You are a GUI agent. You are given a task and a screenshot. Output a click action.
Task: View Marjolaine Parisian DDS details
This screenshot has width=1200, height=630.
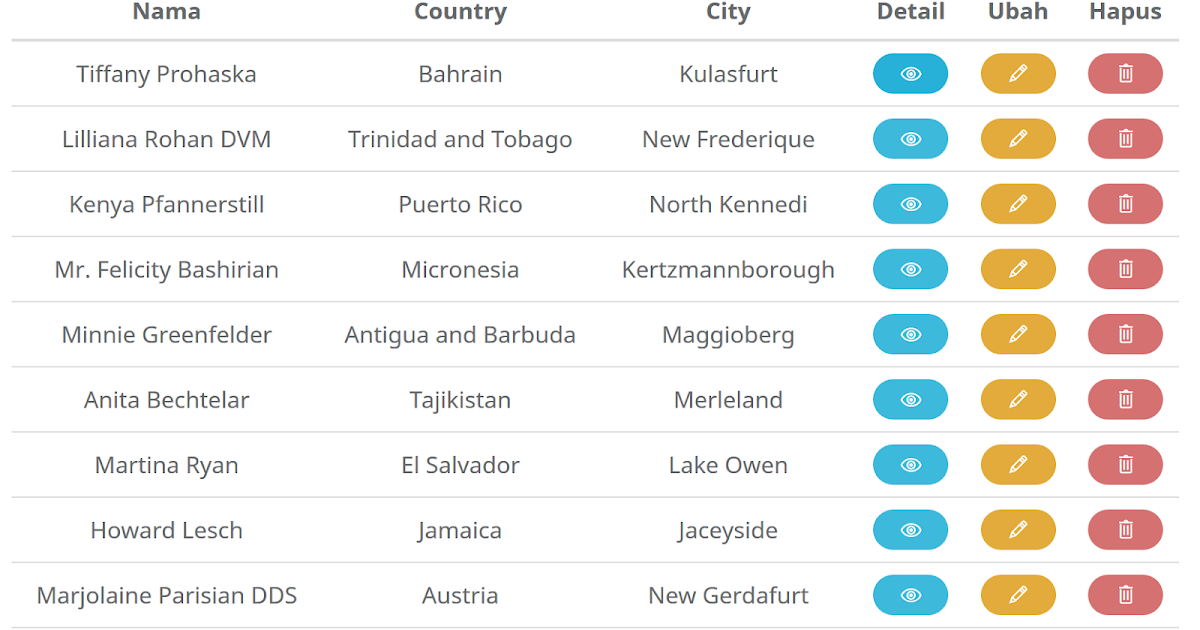point(910,595)
